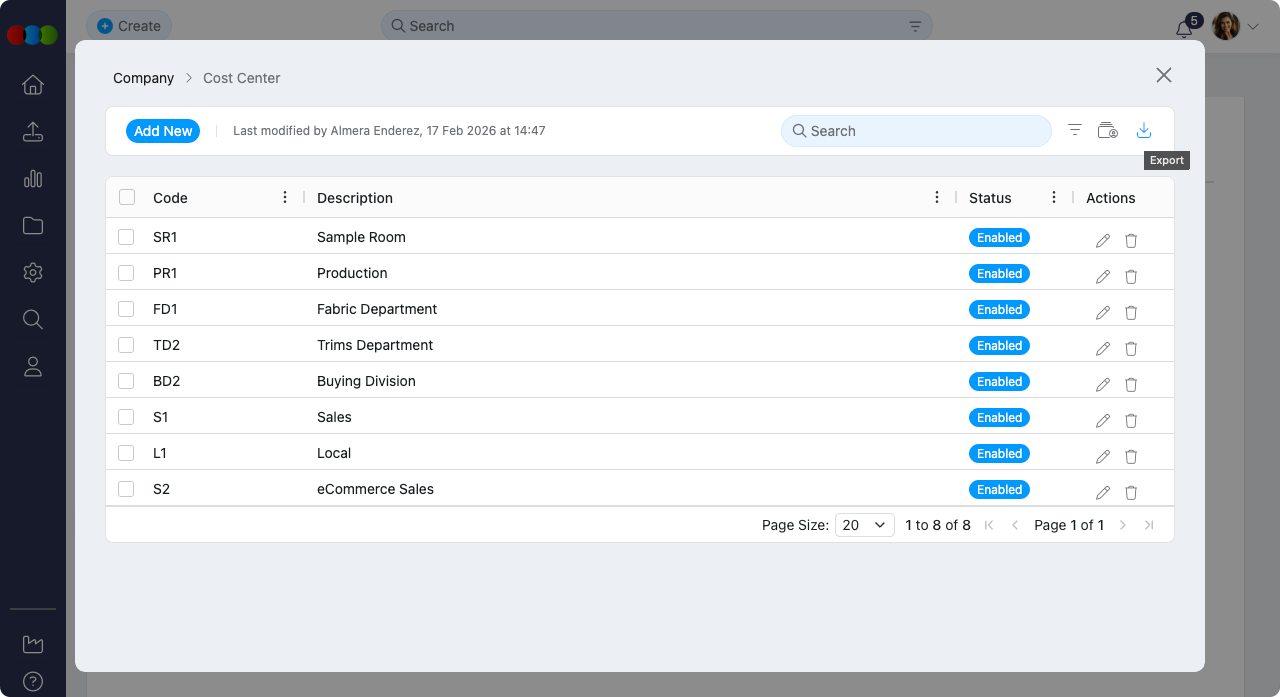
Task: Open notifications bell with 5 badge
Action: click(x=1184, y=29)
